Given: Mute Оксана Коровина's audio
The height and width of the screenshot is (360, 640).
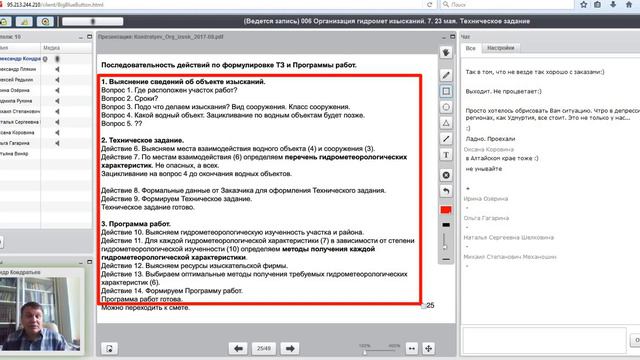Looking at the screenshot, I should tap(58, 133).
